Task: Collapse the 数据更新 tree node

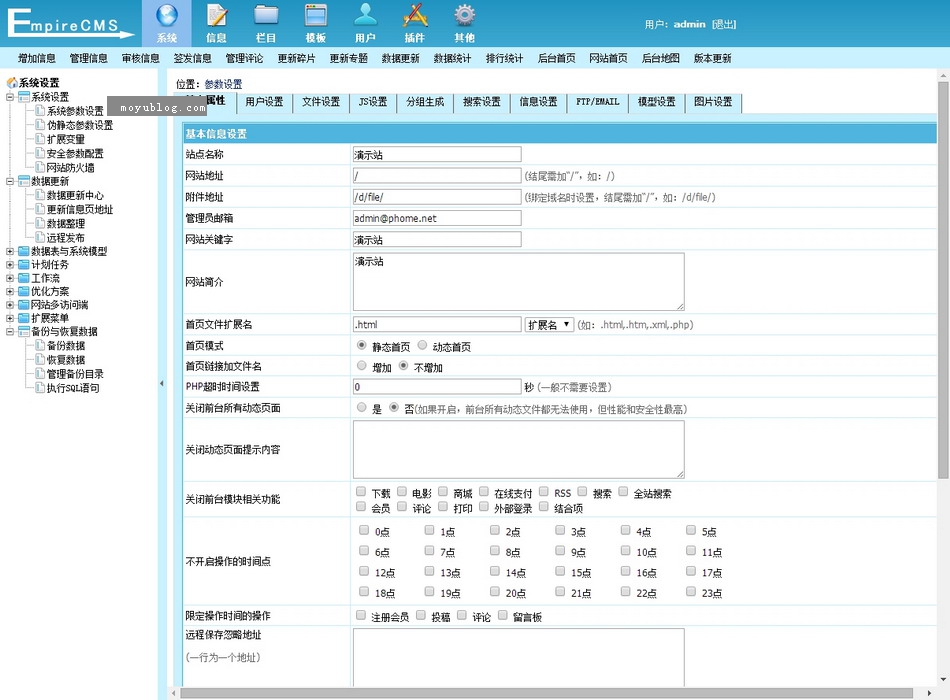Action: click(10, 181)
